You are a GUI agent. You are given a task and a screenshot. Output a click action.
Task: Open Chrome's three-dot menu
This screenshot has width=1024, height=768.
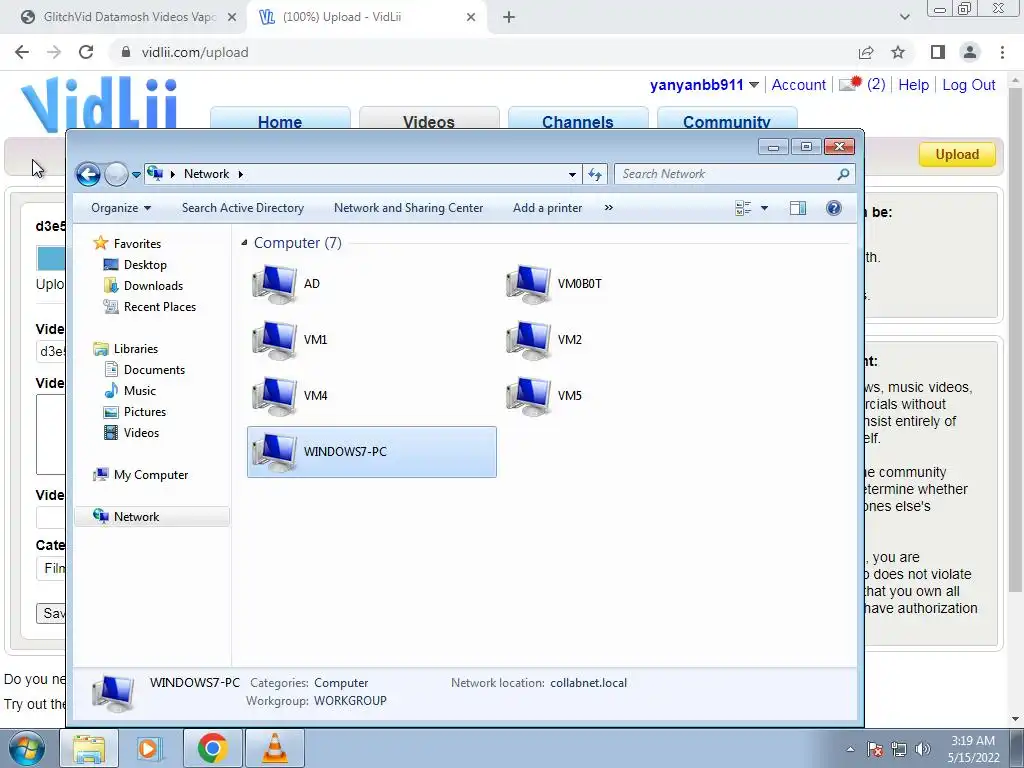[x=1002, y=52]
